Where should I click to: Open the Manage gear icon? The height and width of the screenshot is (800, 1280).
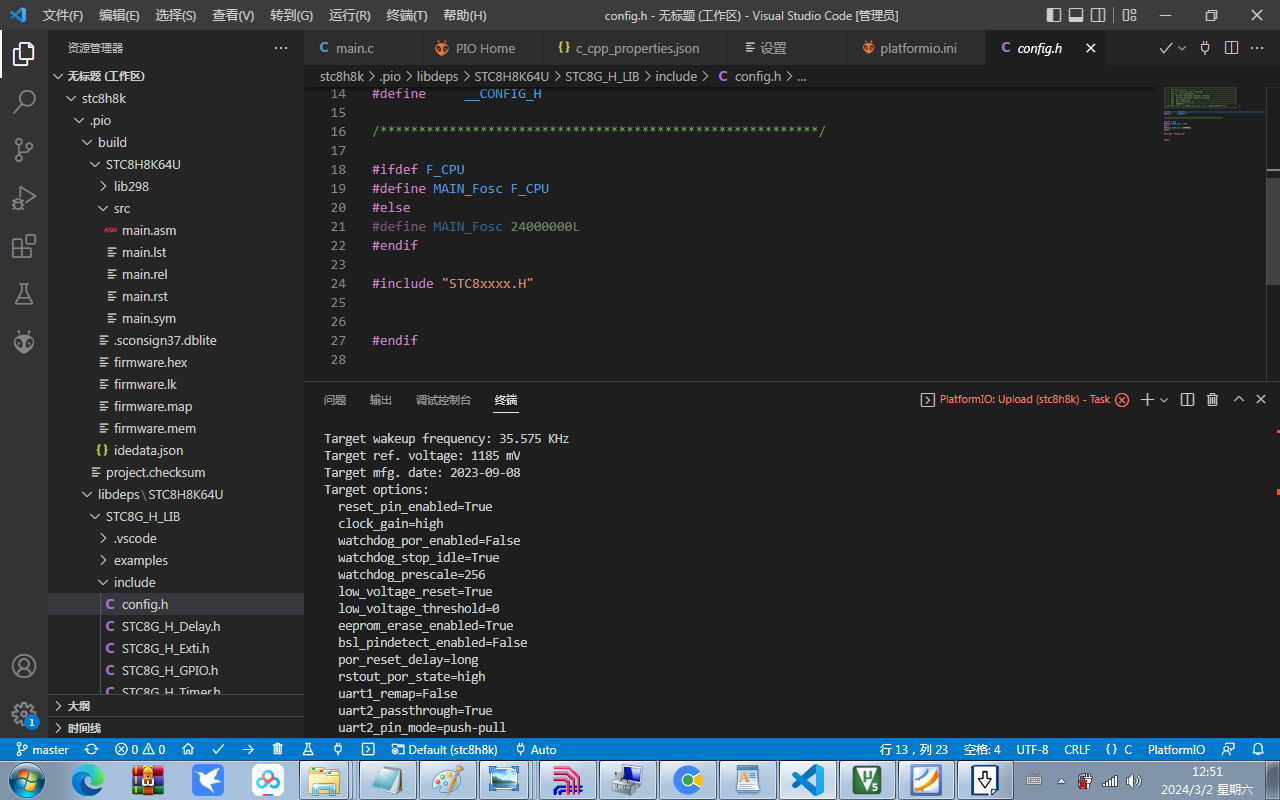click(x=24, y=713)
